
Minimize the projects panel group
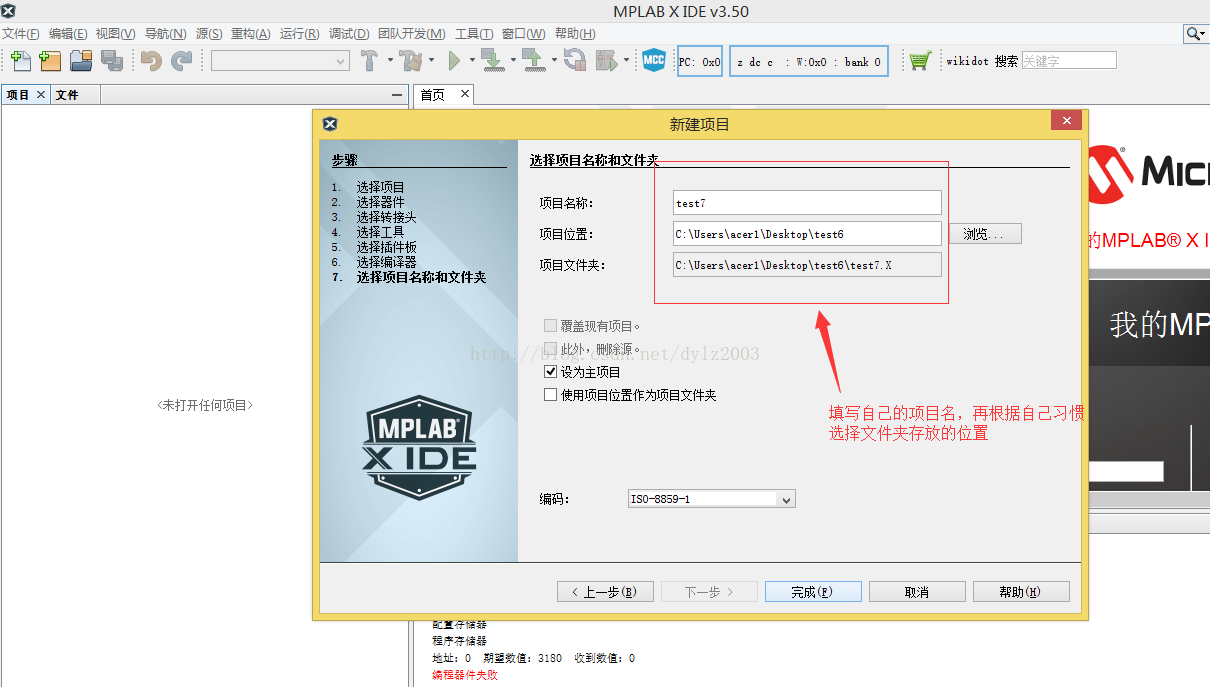(397, 95)
